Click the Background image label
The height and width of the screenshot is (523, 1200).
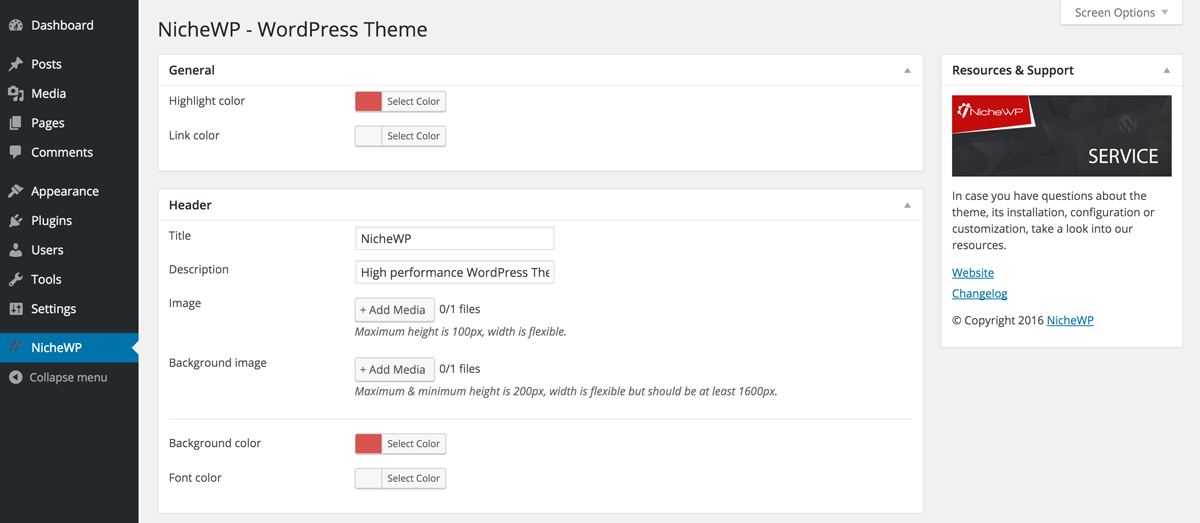pyautogui.click(x=218, y=363)
